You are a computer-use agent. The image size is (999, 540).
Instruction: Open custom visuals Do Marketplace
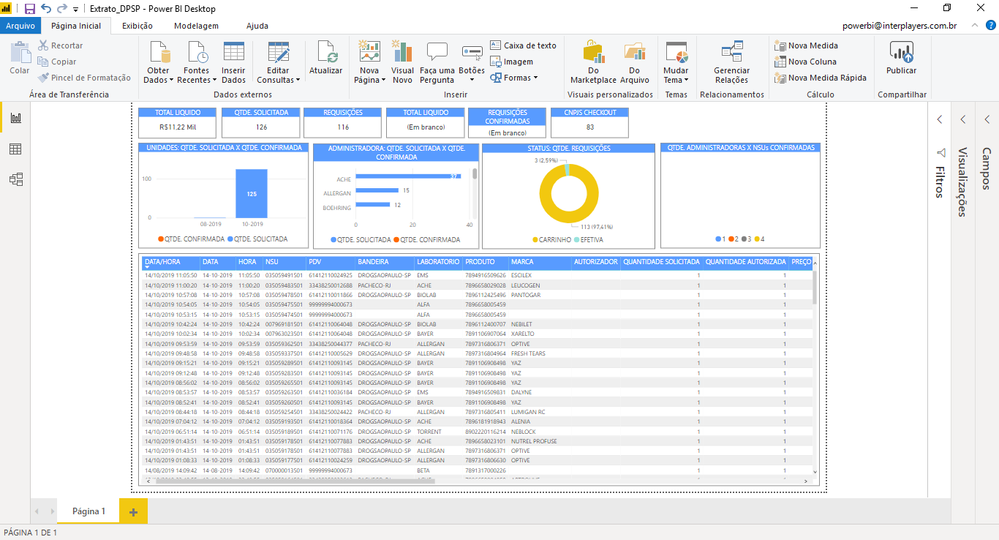tap(593, 62)
